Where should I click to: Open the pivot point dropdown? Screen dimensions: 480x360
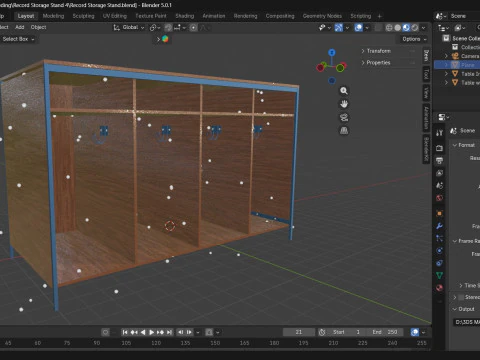coord(155,27)
